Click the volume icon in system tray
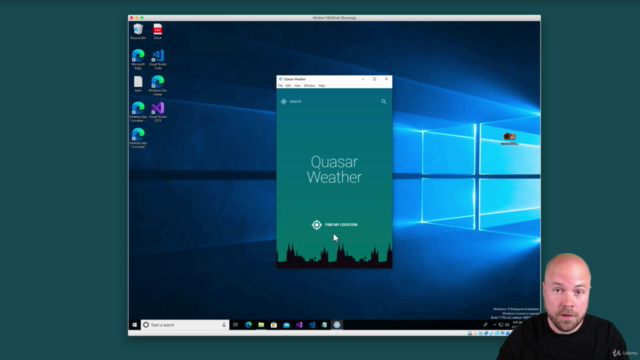 coord(507,325)
